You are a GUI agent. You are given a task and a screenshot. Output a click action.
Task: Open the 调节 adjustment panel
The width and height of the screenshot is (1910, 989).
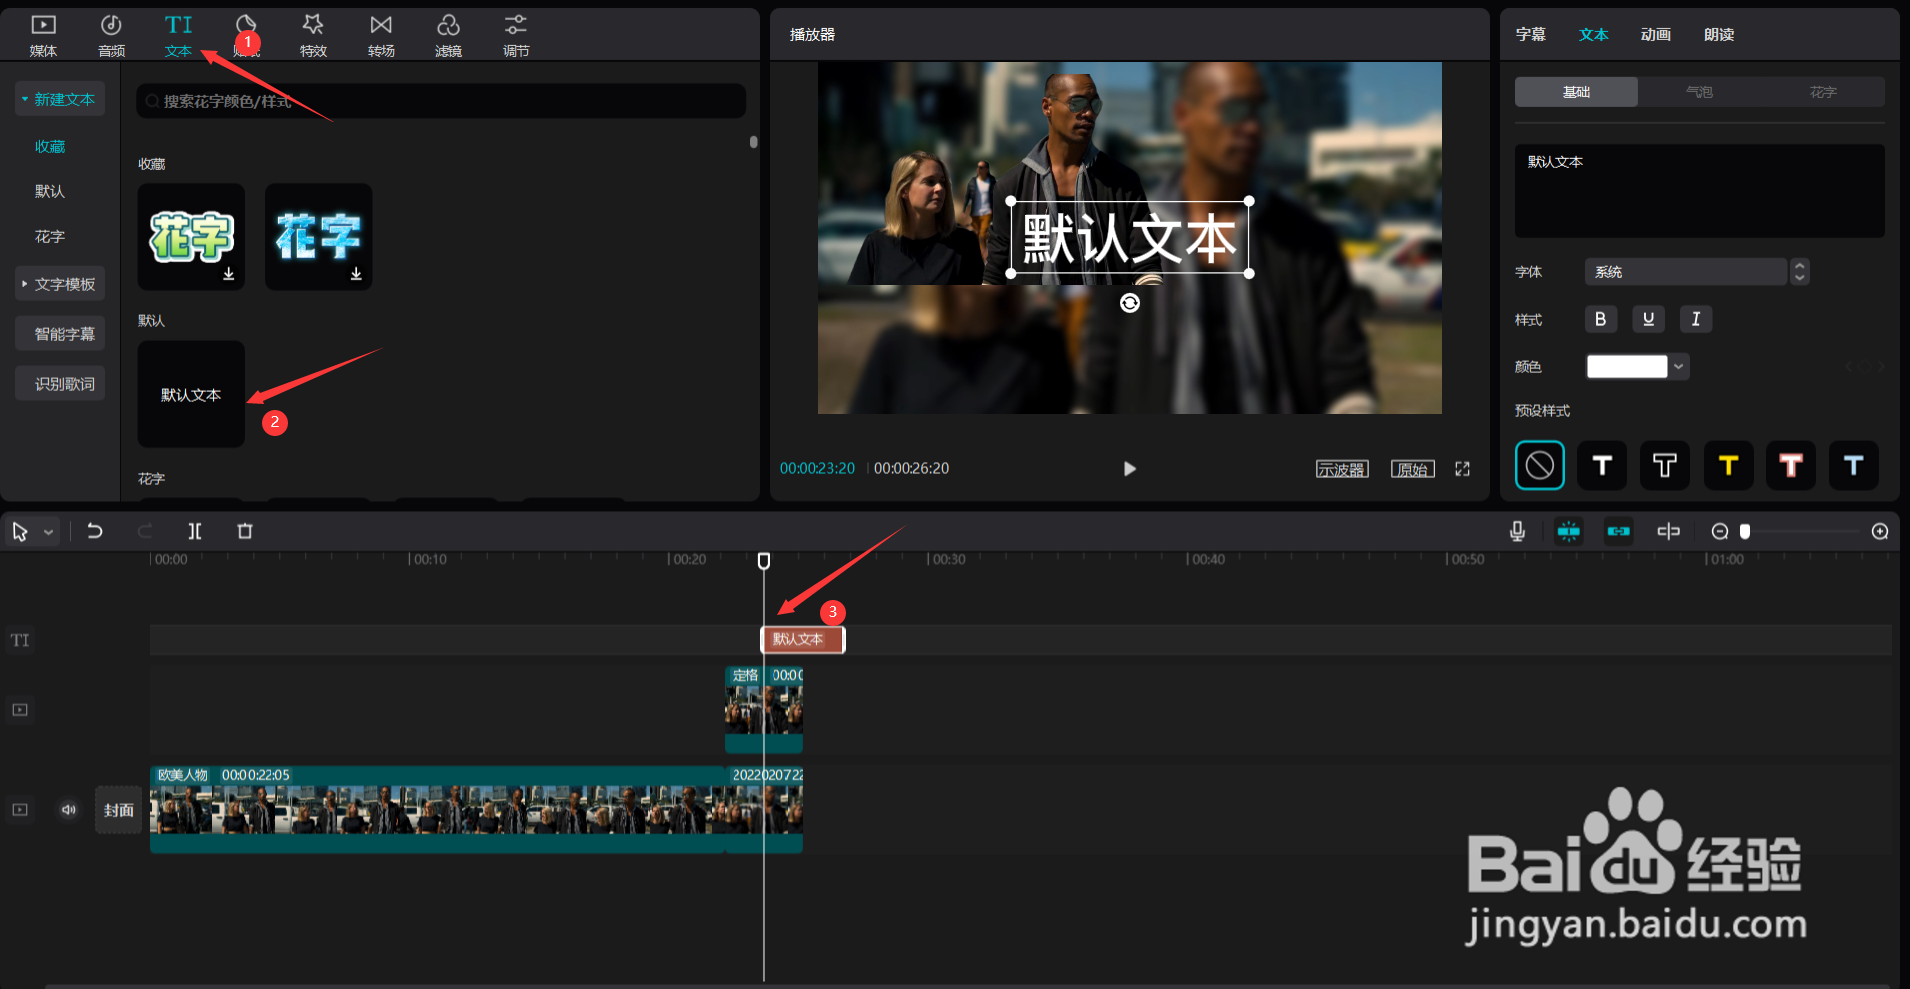(x=516, y=35)
